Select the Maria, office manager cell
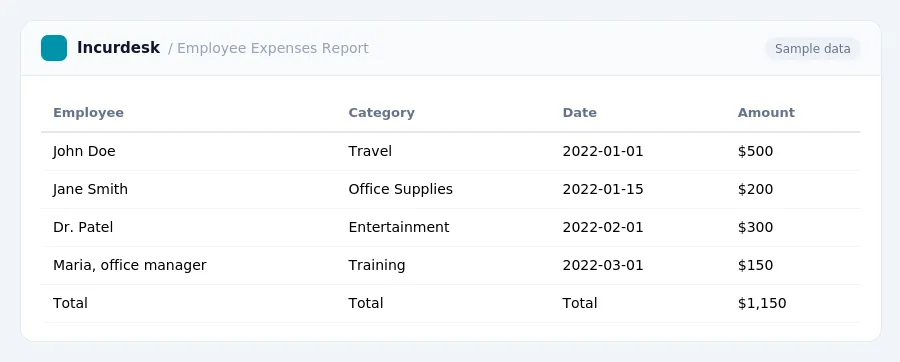Viewport: 900px width, 362px height. (129, 265)
